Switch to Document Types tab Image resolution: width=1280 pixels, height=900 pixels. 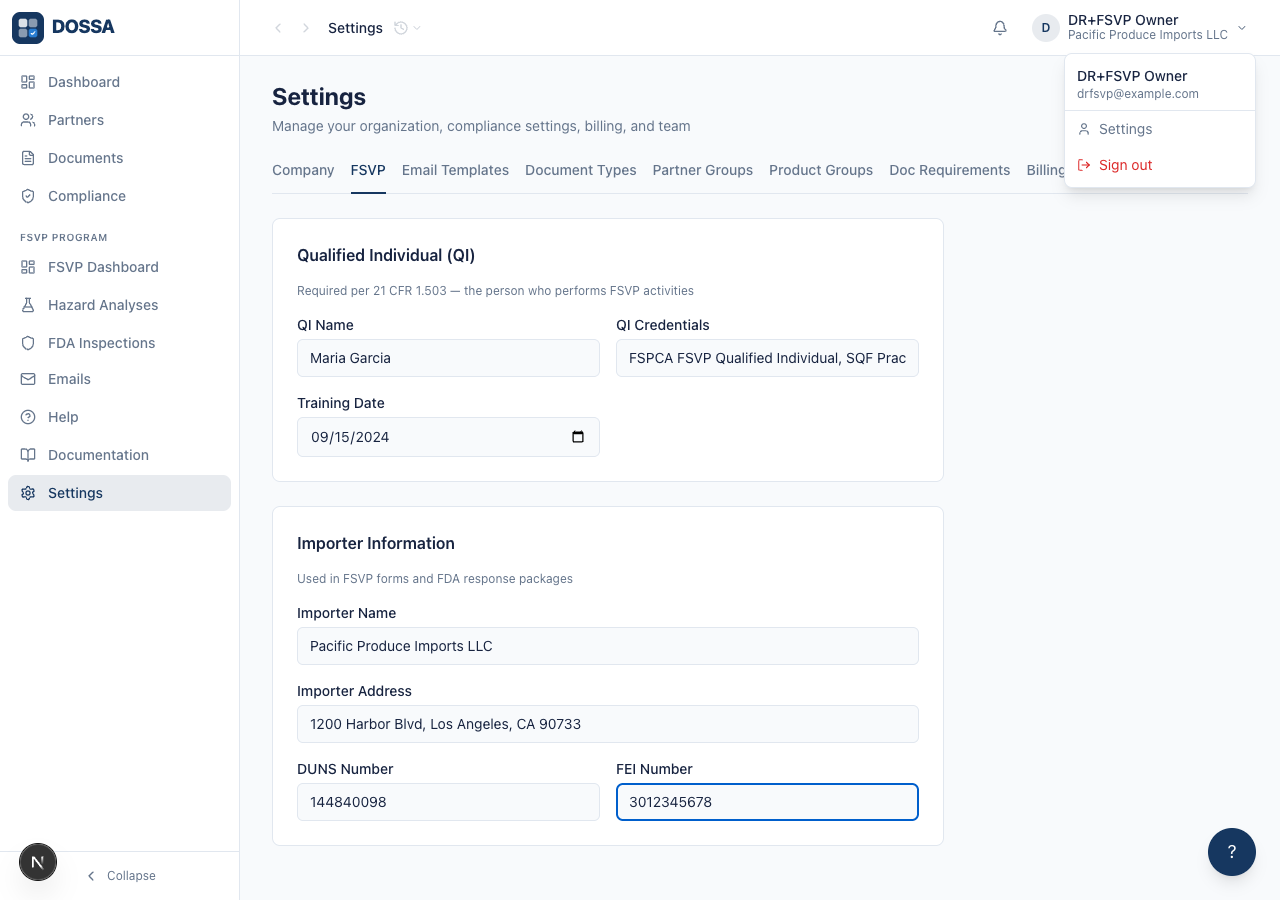click(x=581, y=170)
